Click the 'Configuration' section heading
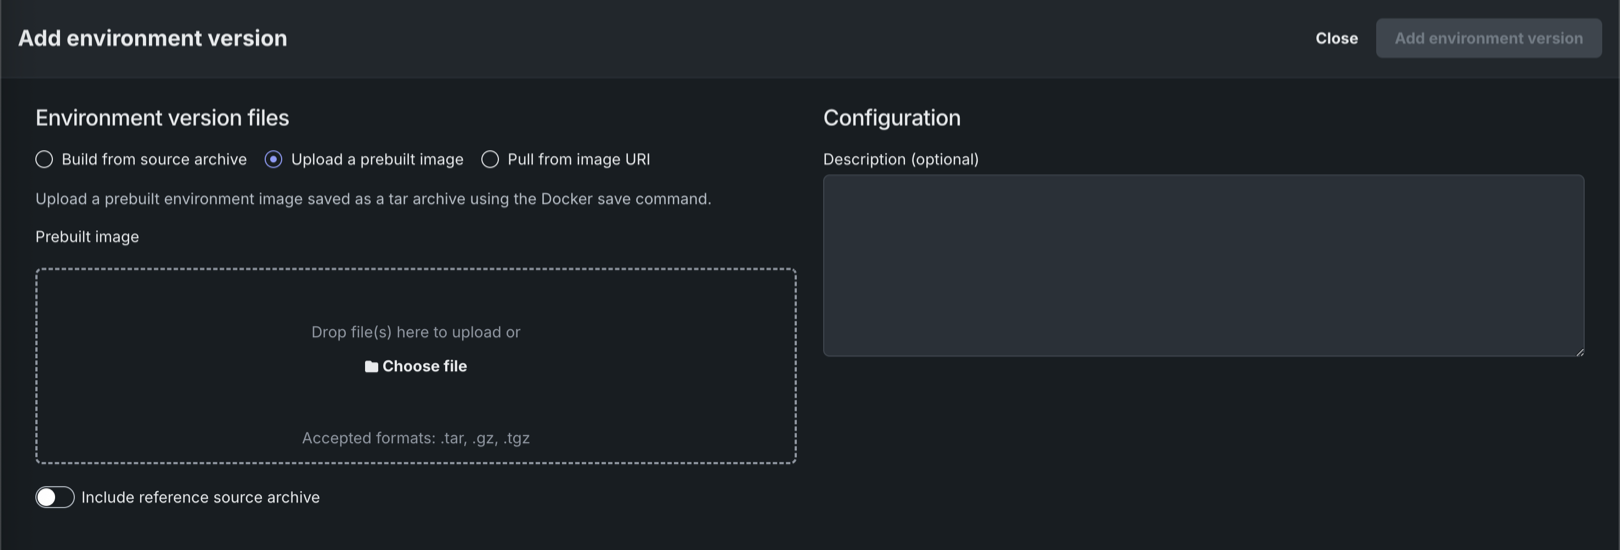The width and height of the screenshot is (1620, 550). (891, 118)
